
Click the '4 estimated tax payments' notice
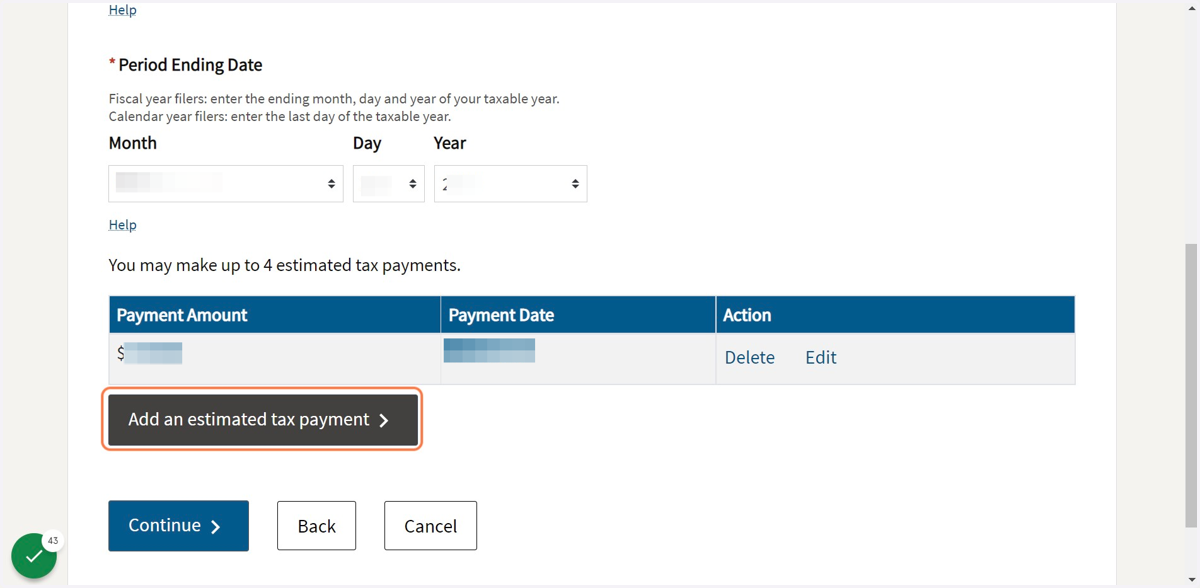click(x=285, y=265)
